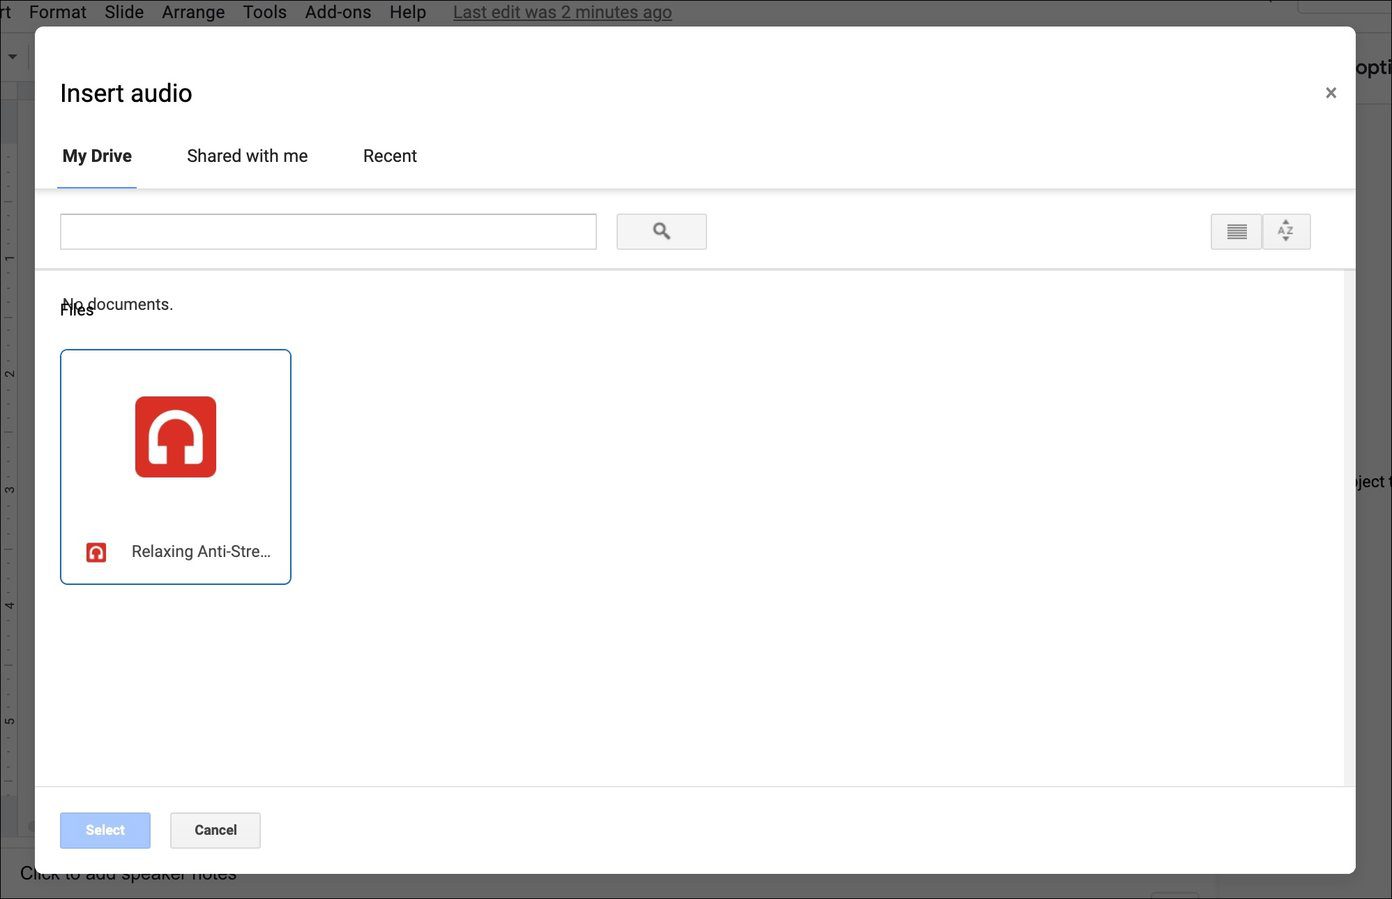
Task: Switch to the Shared with me tab
Action: pyautogui.click(x=247, y=156)
